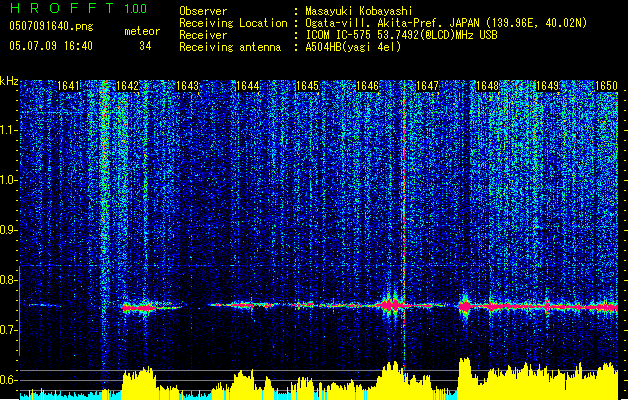Click the yellow signal-level peak under 1648
Viewport: 629px width, 400px height.
pos(464,378)
